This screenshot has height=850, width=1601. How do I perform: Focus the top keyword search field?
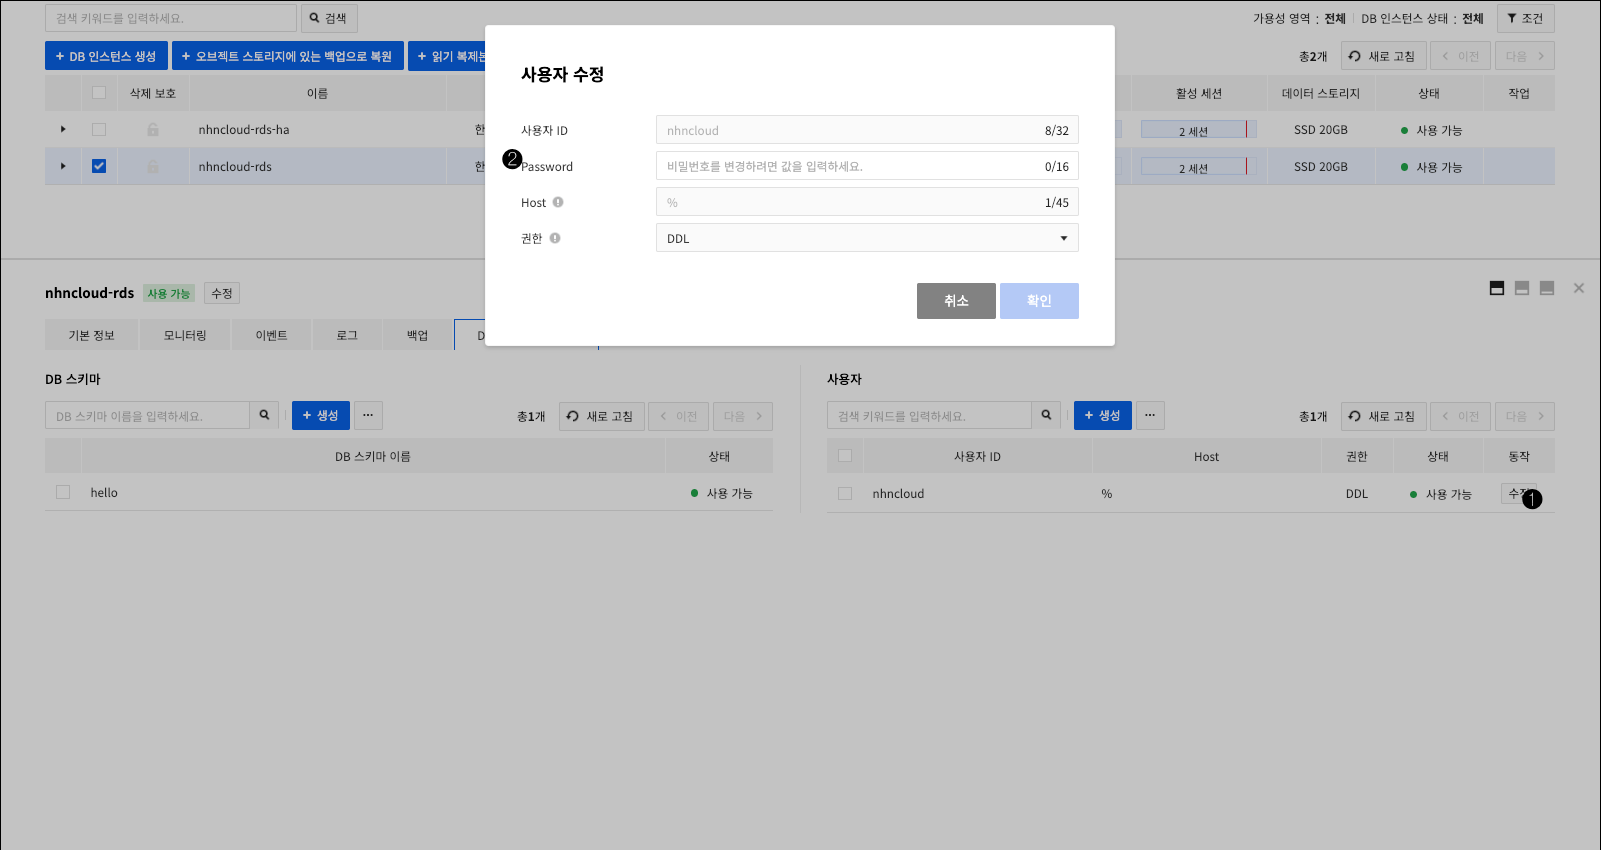pos(171,18)
